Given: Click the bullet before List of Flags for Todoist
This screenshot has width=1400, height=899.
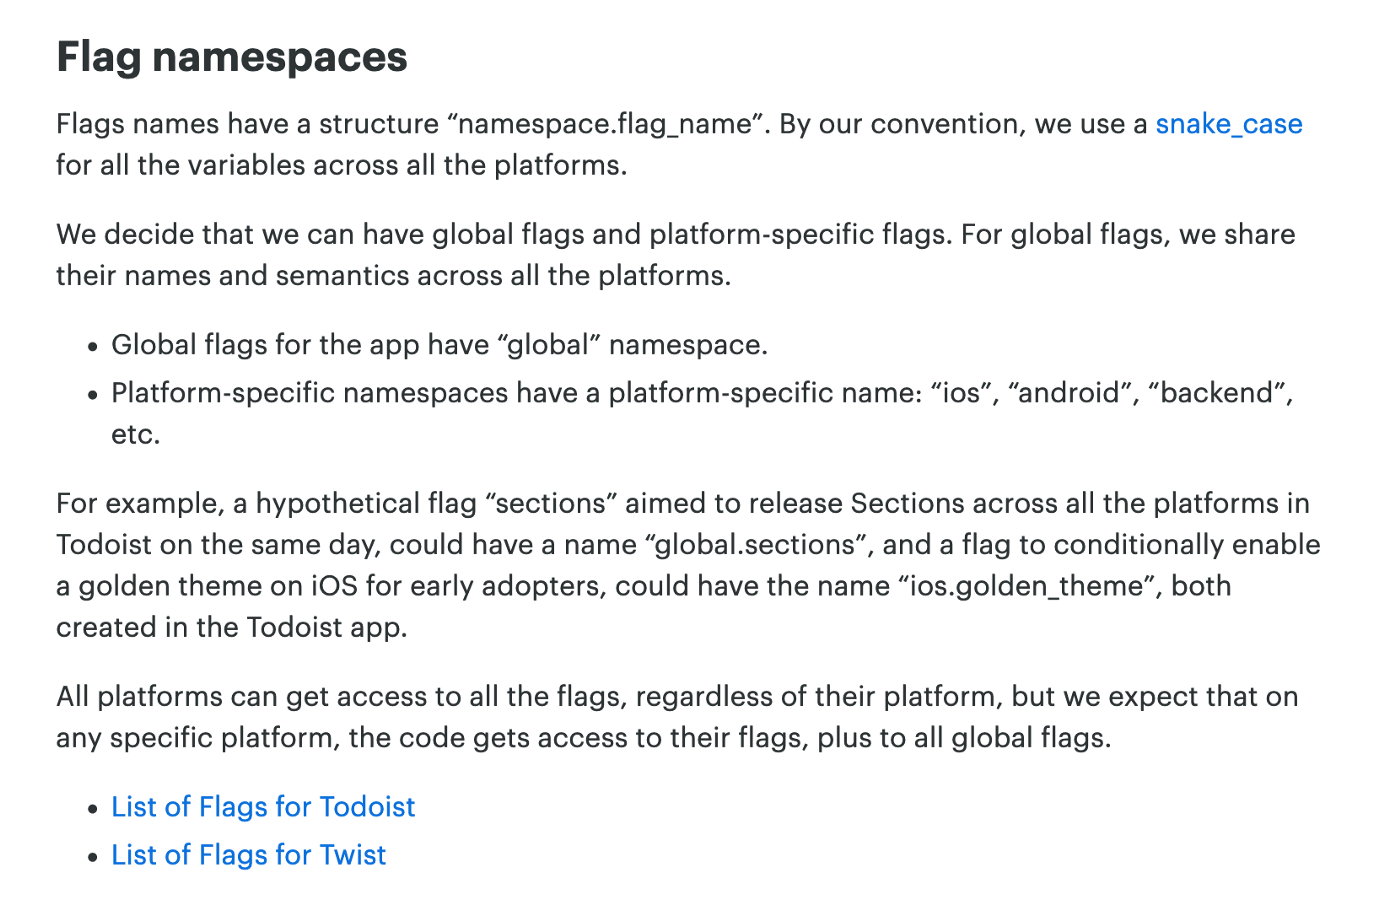Looking at the screenshot, I should point(93,809).
